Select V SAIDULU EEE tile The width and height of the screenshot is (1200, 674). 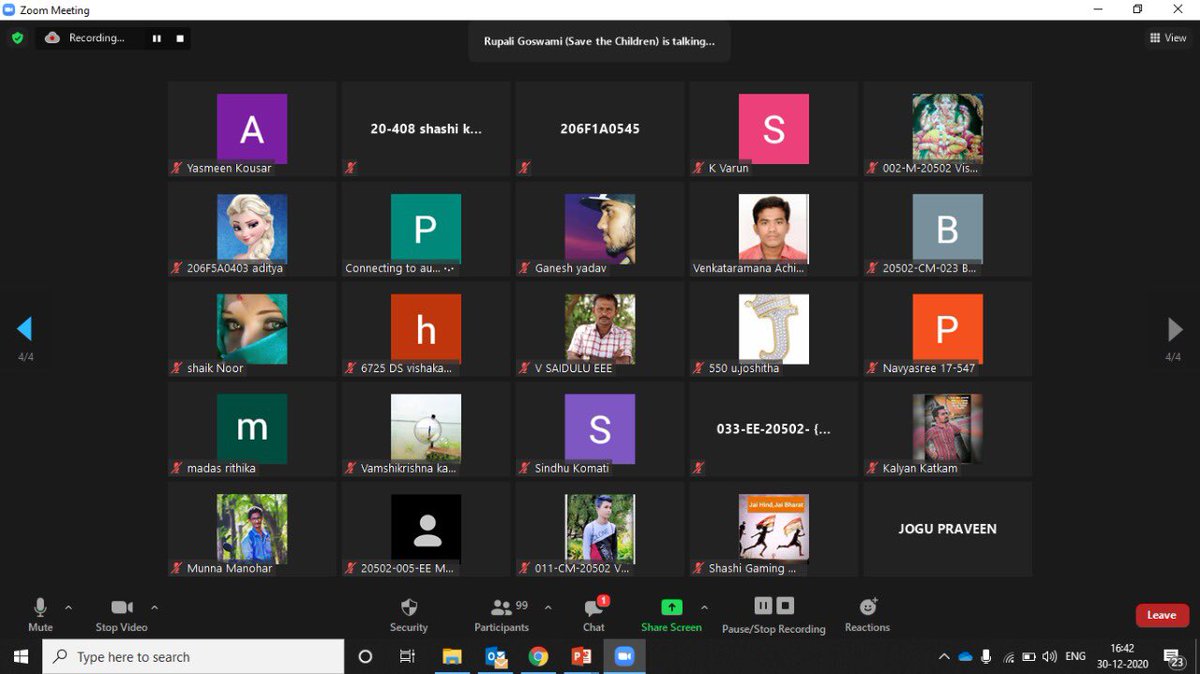click(600, 329)
